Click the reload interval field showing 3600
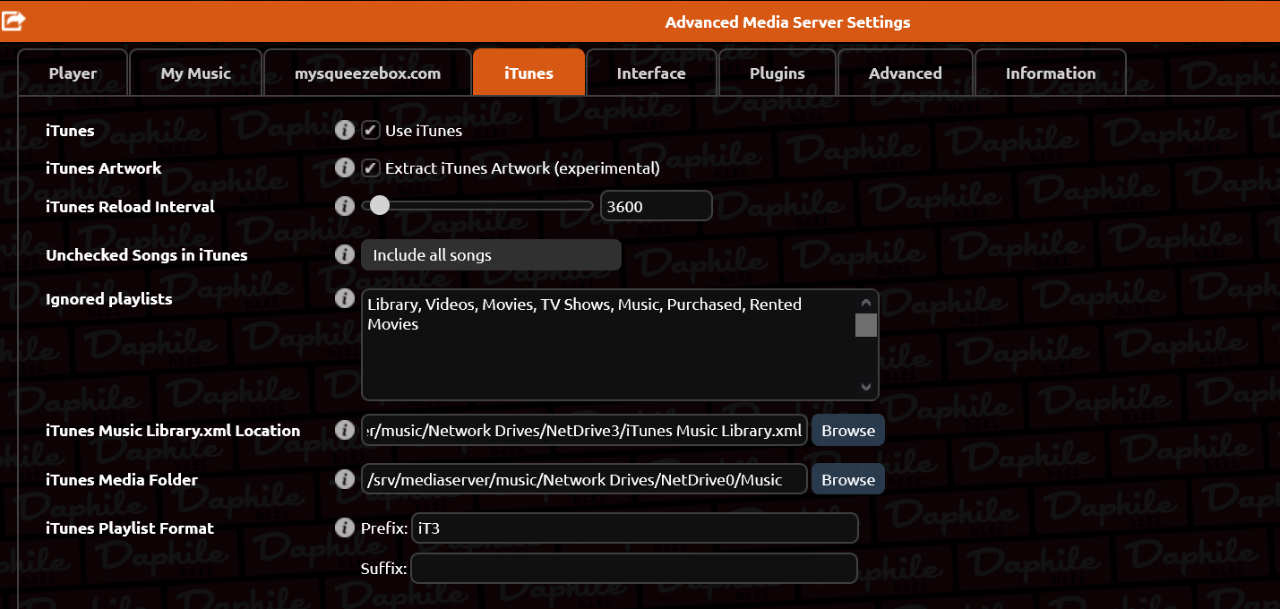The width and height of the screenshot is (1280, 609). (x=656, y=206)
